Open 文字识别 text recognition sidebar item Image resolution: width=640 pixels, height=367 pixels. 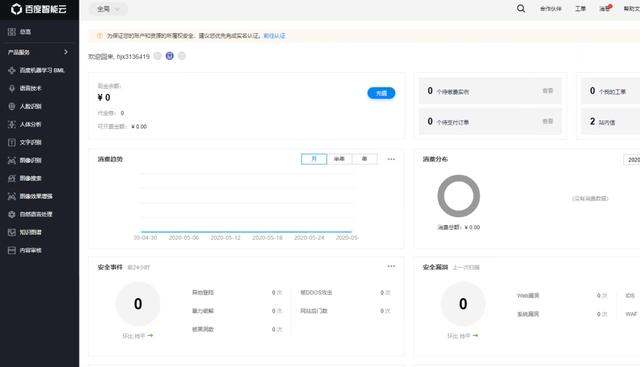[31, 142]
